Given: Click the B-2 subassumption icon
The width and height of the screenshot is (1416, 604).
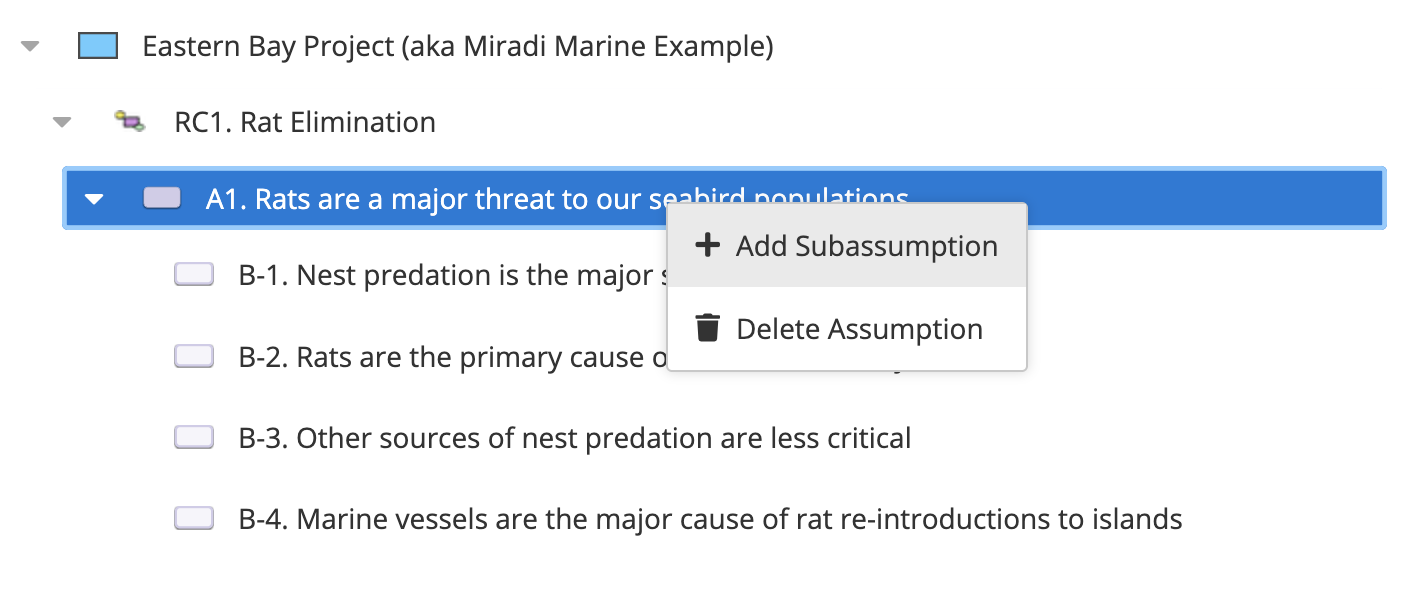Looking at the screenshot, I should [x=194, y=356].
